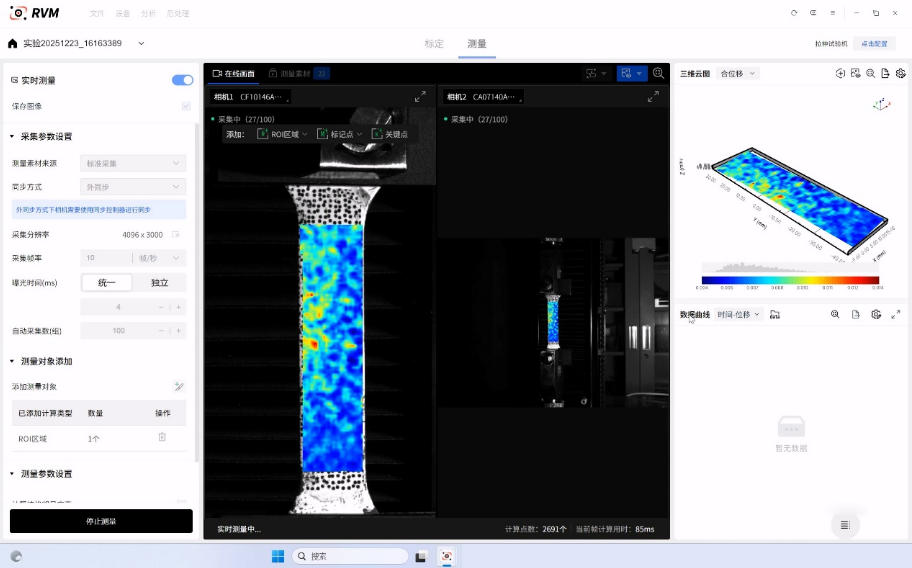Open the 时间-位移 curve type dropdown
The height and width of the screenshot is (568, 912).
coord(738,314)
